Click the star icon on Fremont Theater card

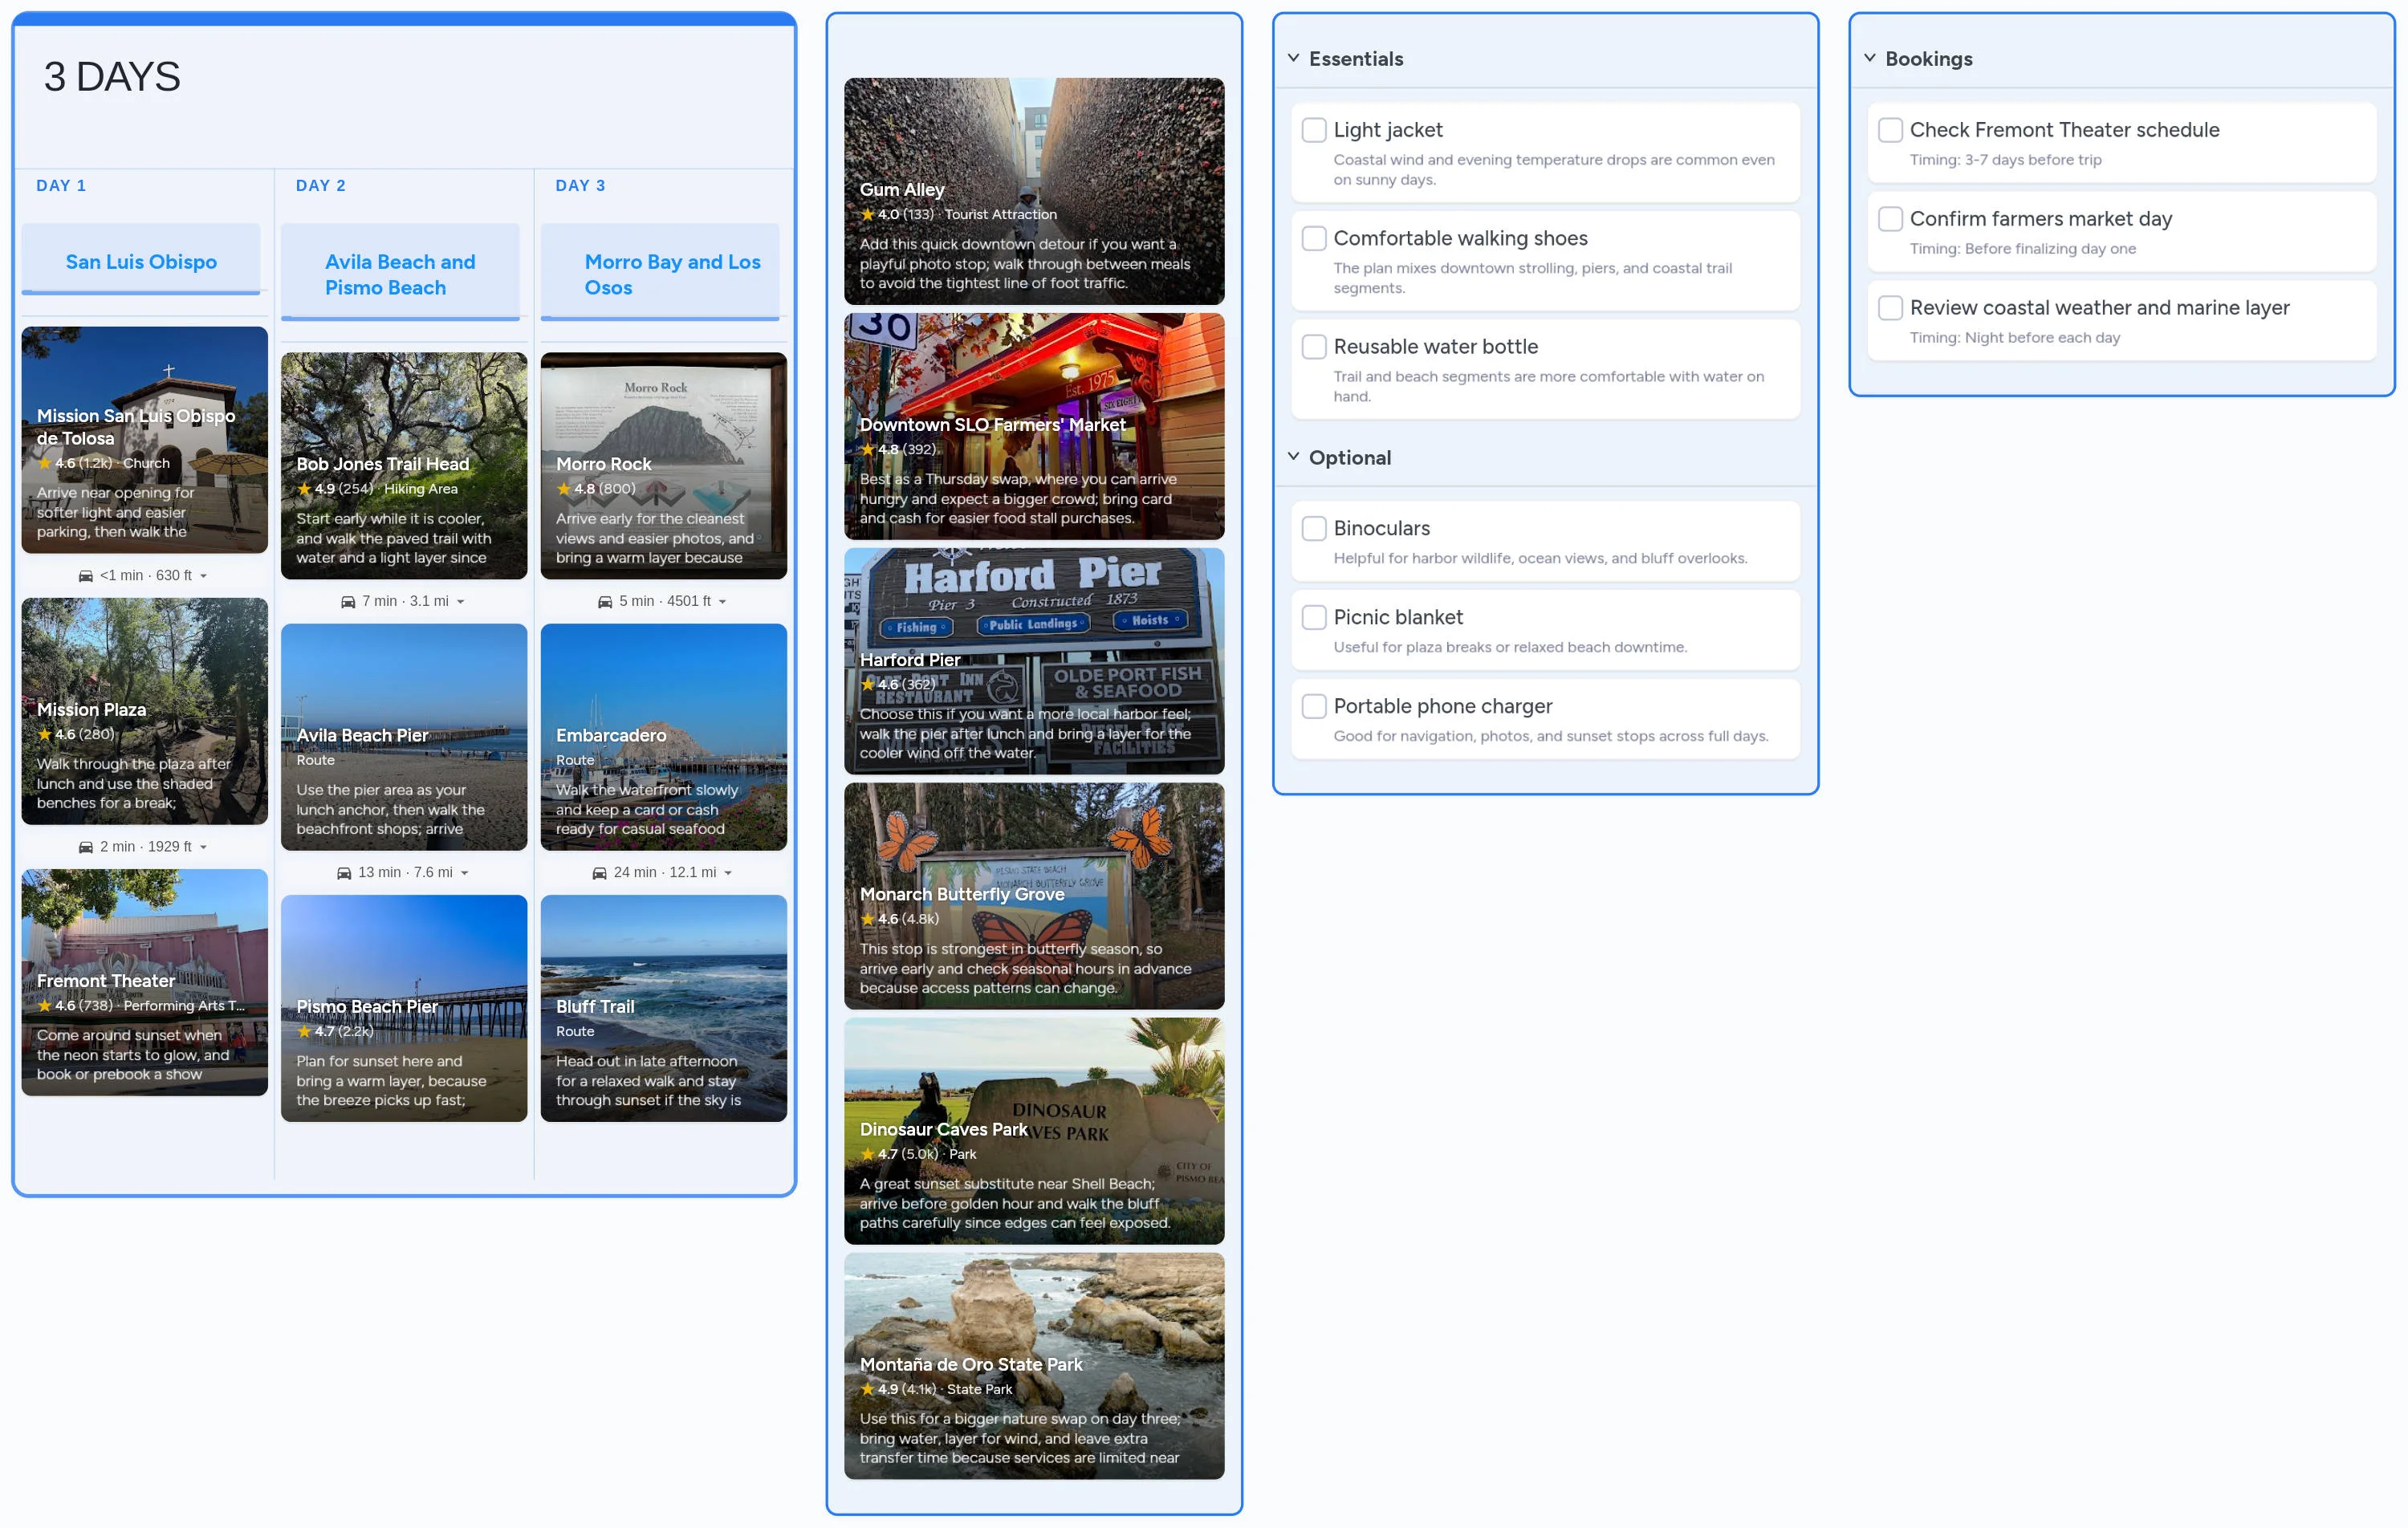pyautogui.click(x=44, y=1006)
